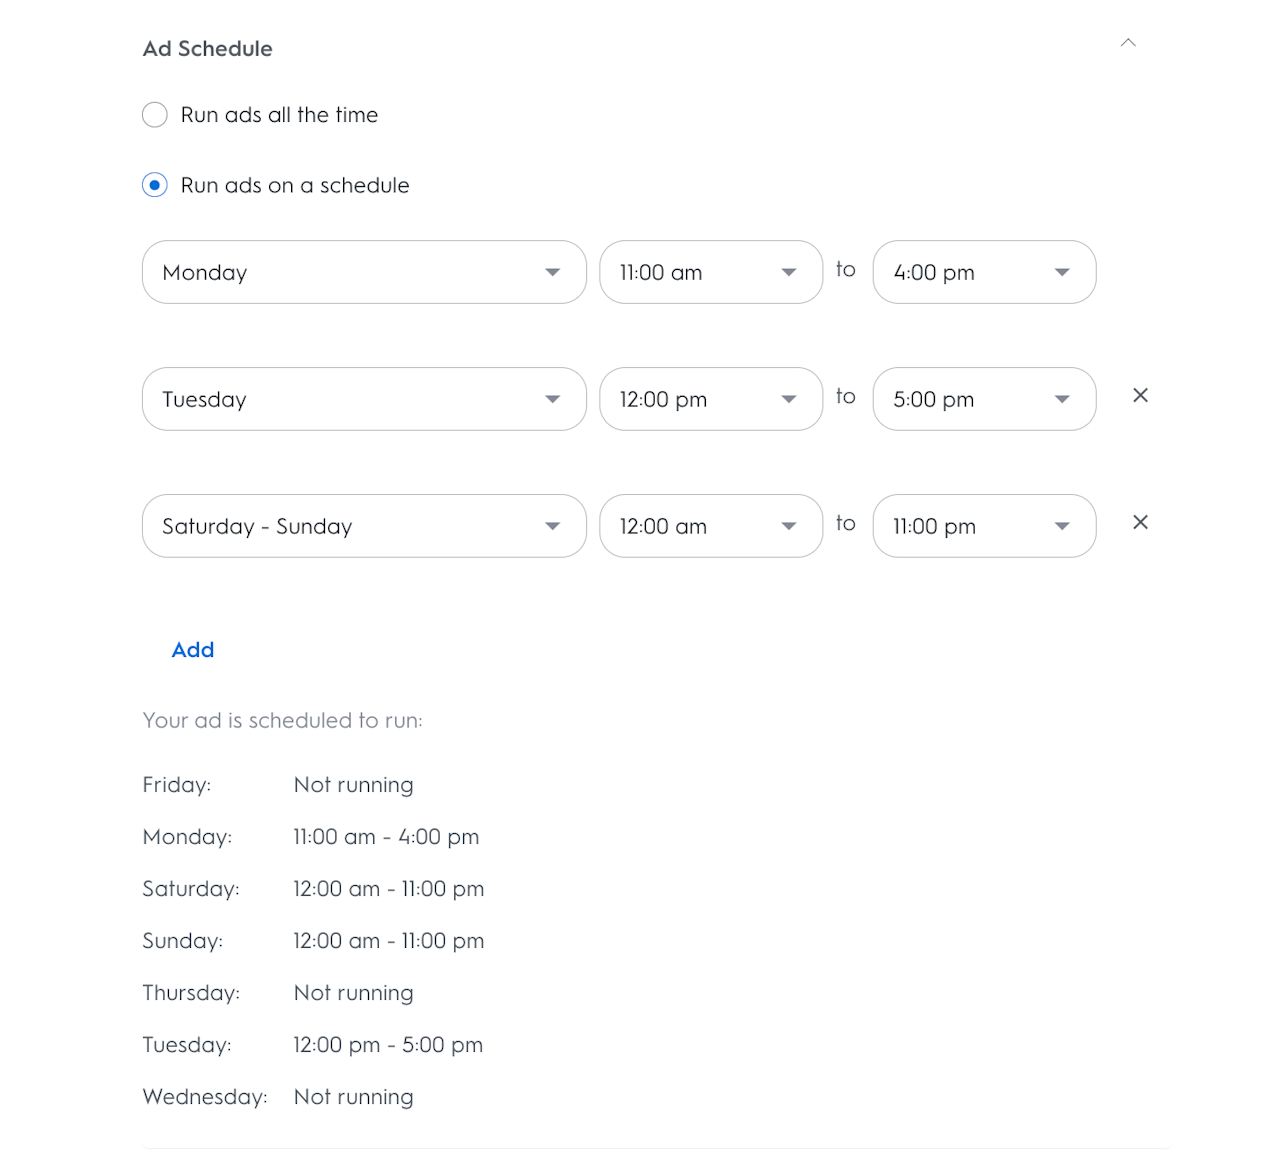Open the 4:00 pm end time dropdown

[x=984, y=272]
